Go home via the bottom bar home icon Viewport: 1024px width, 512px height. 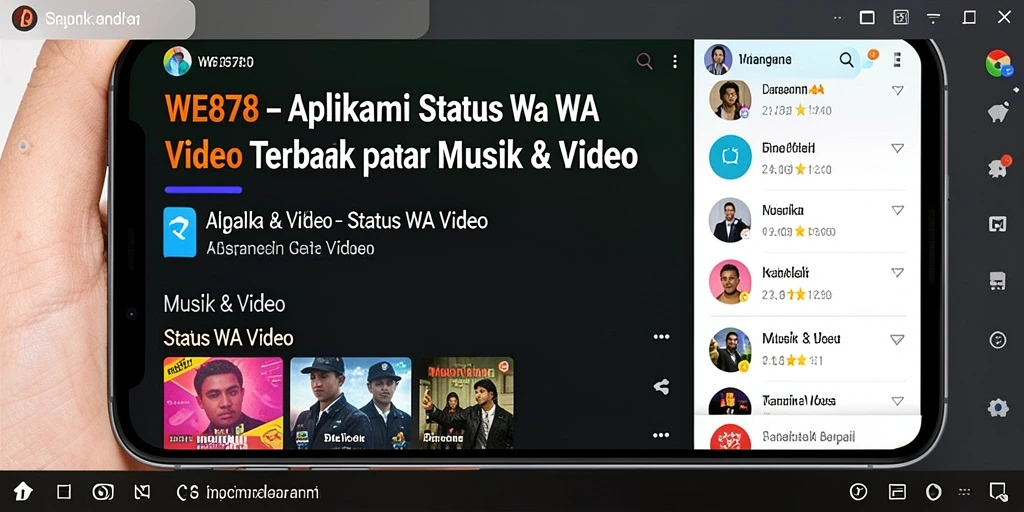23,492
